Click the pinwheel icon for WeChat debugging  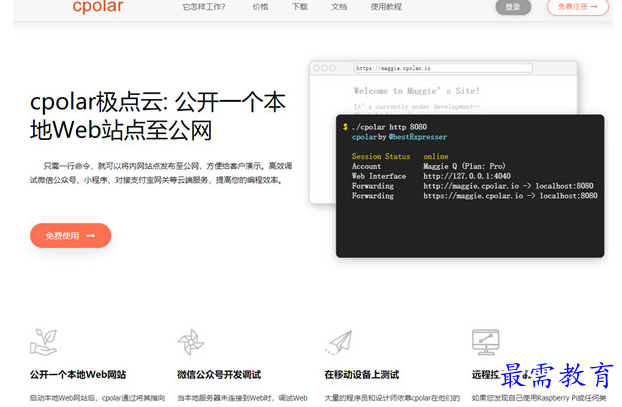[x=191, y=342]
